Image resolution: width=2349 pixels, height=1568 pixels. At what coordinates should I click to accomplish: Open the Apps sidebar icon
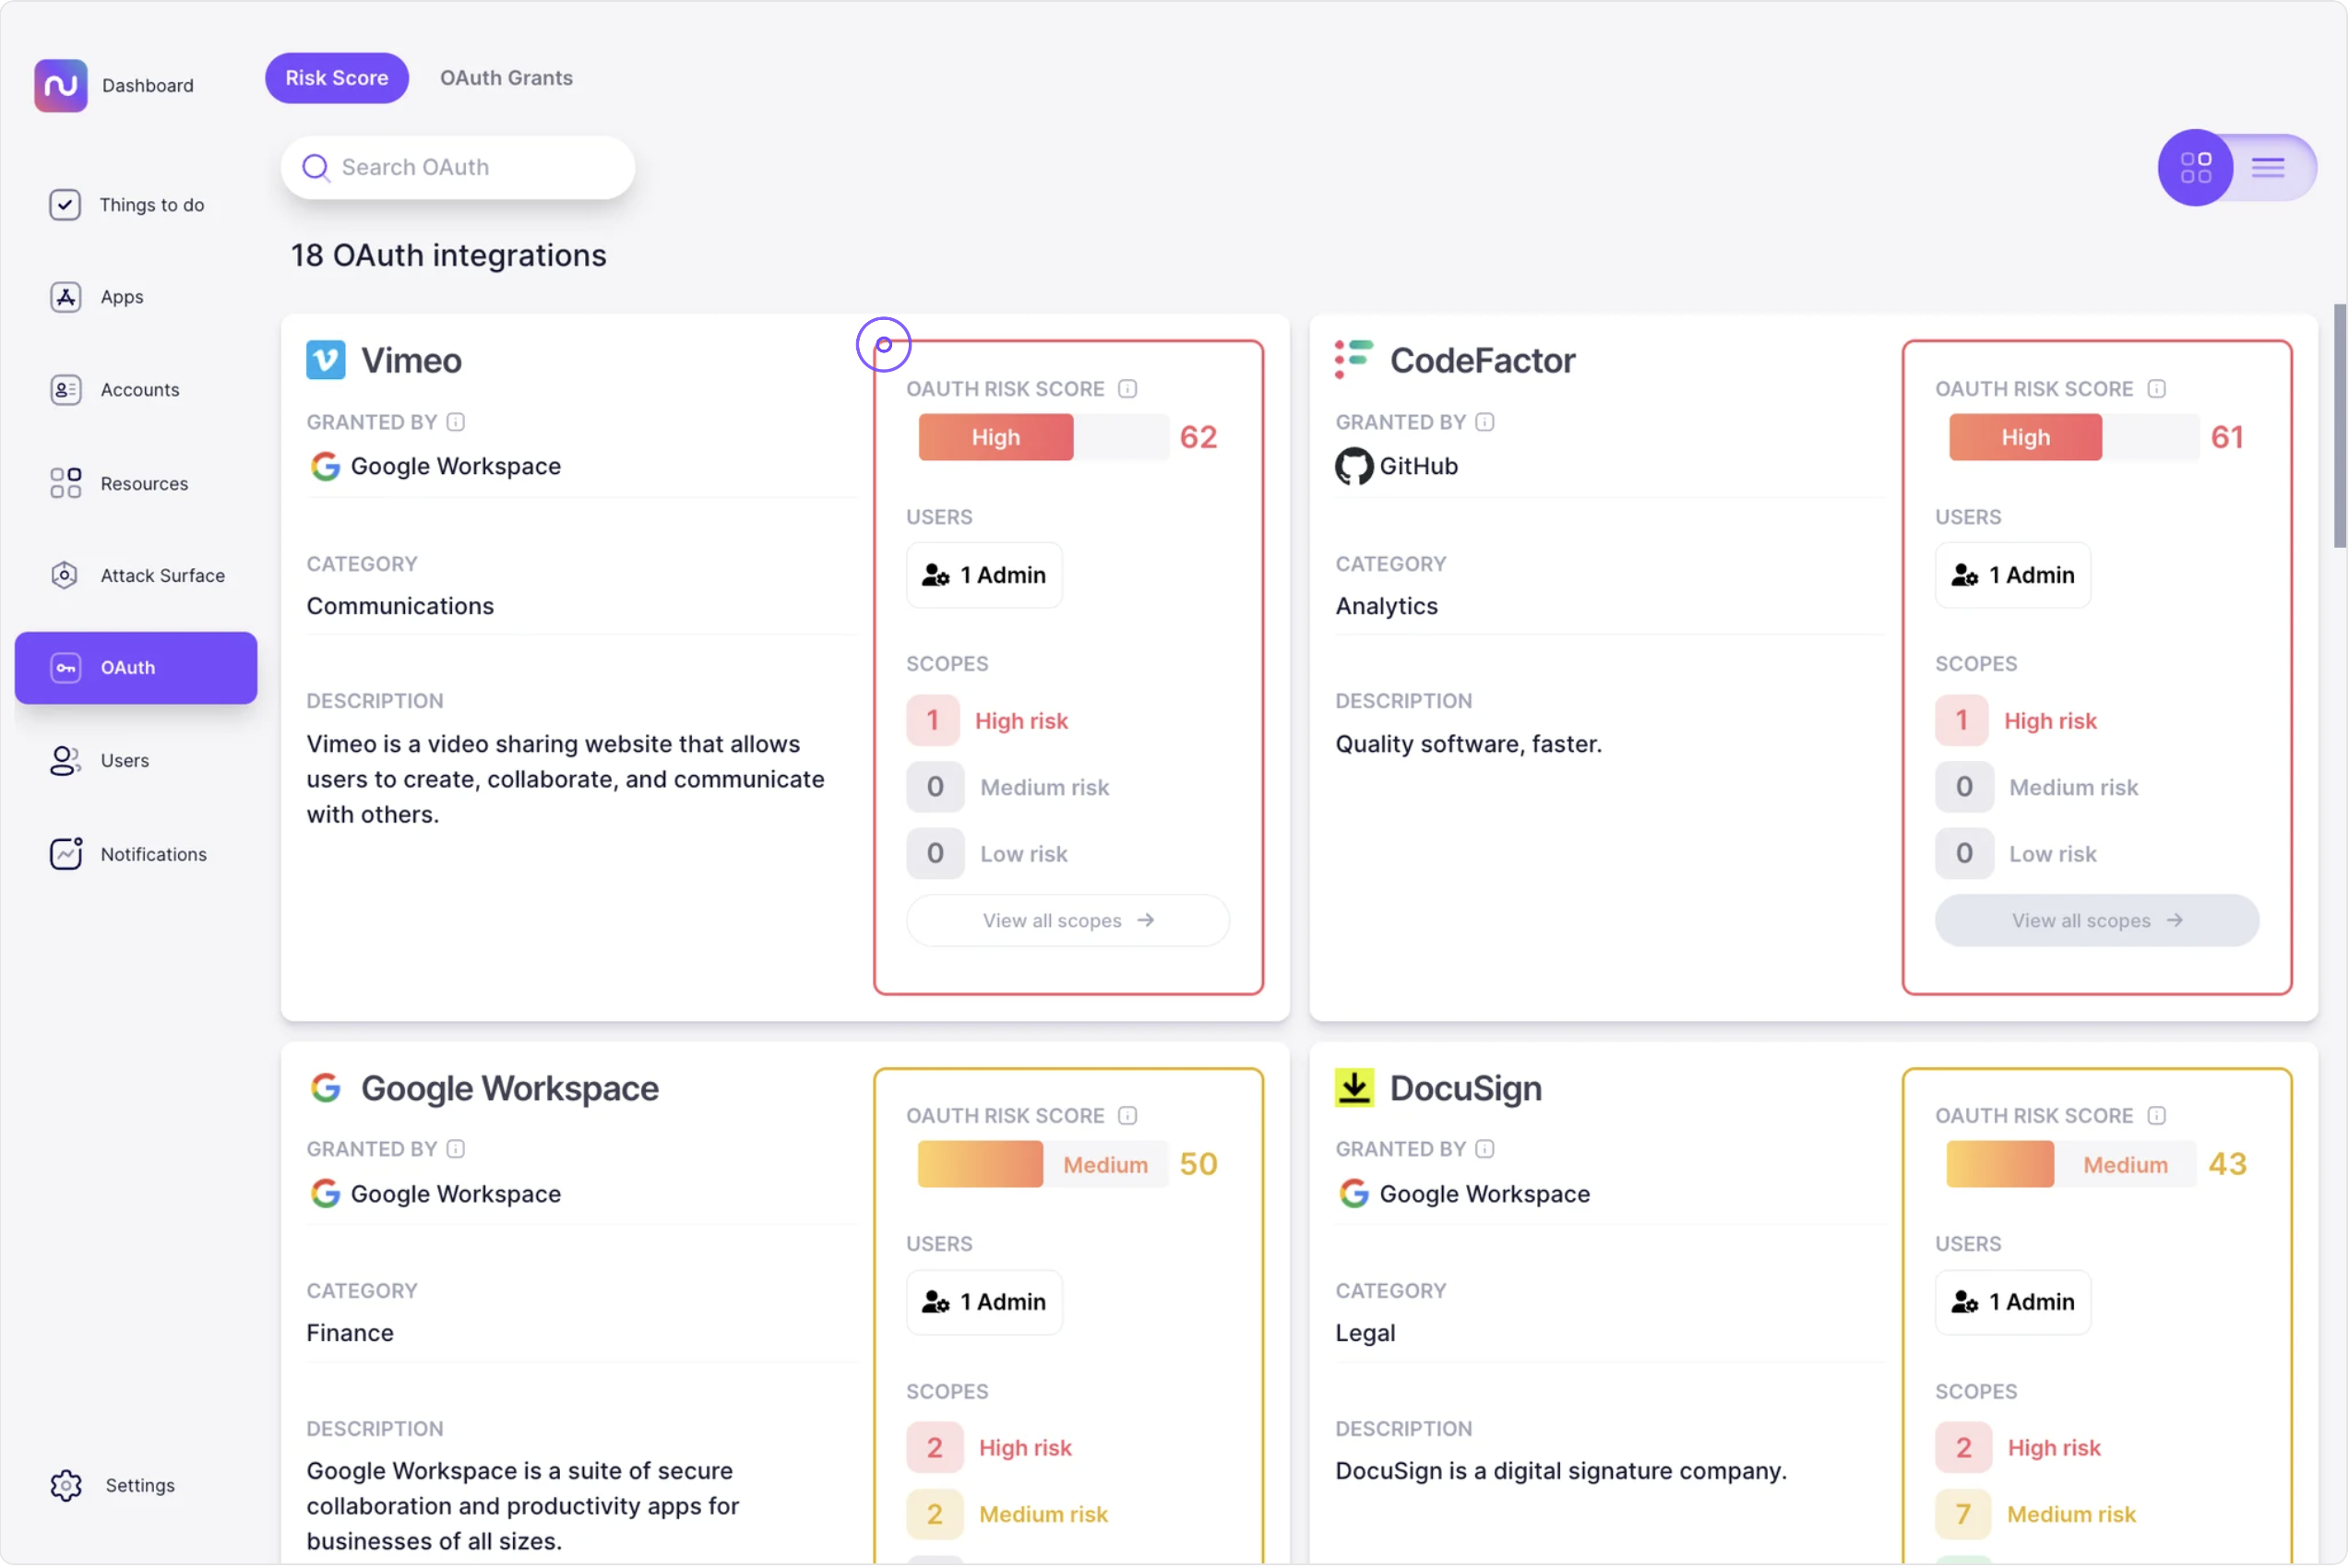(65, 297)
